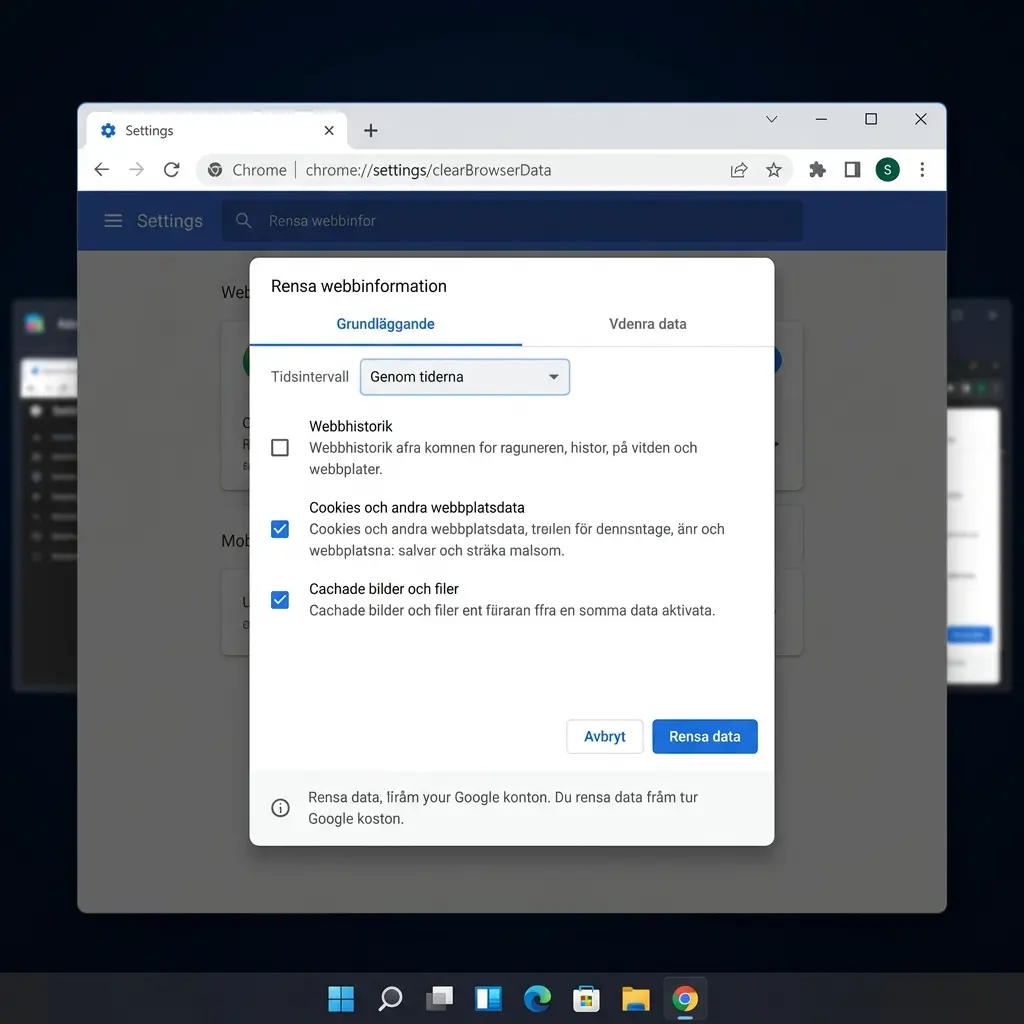Open Chrome three-dot menu
The width and height of the screenshot is (1024, 1024).
coord(922,170)
